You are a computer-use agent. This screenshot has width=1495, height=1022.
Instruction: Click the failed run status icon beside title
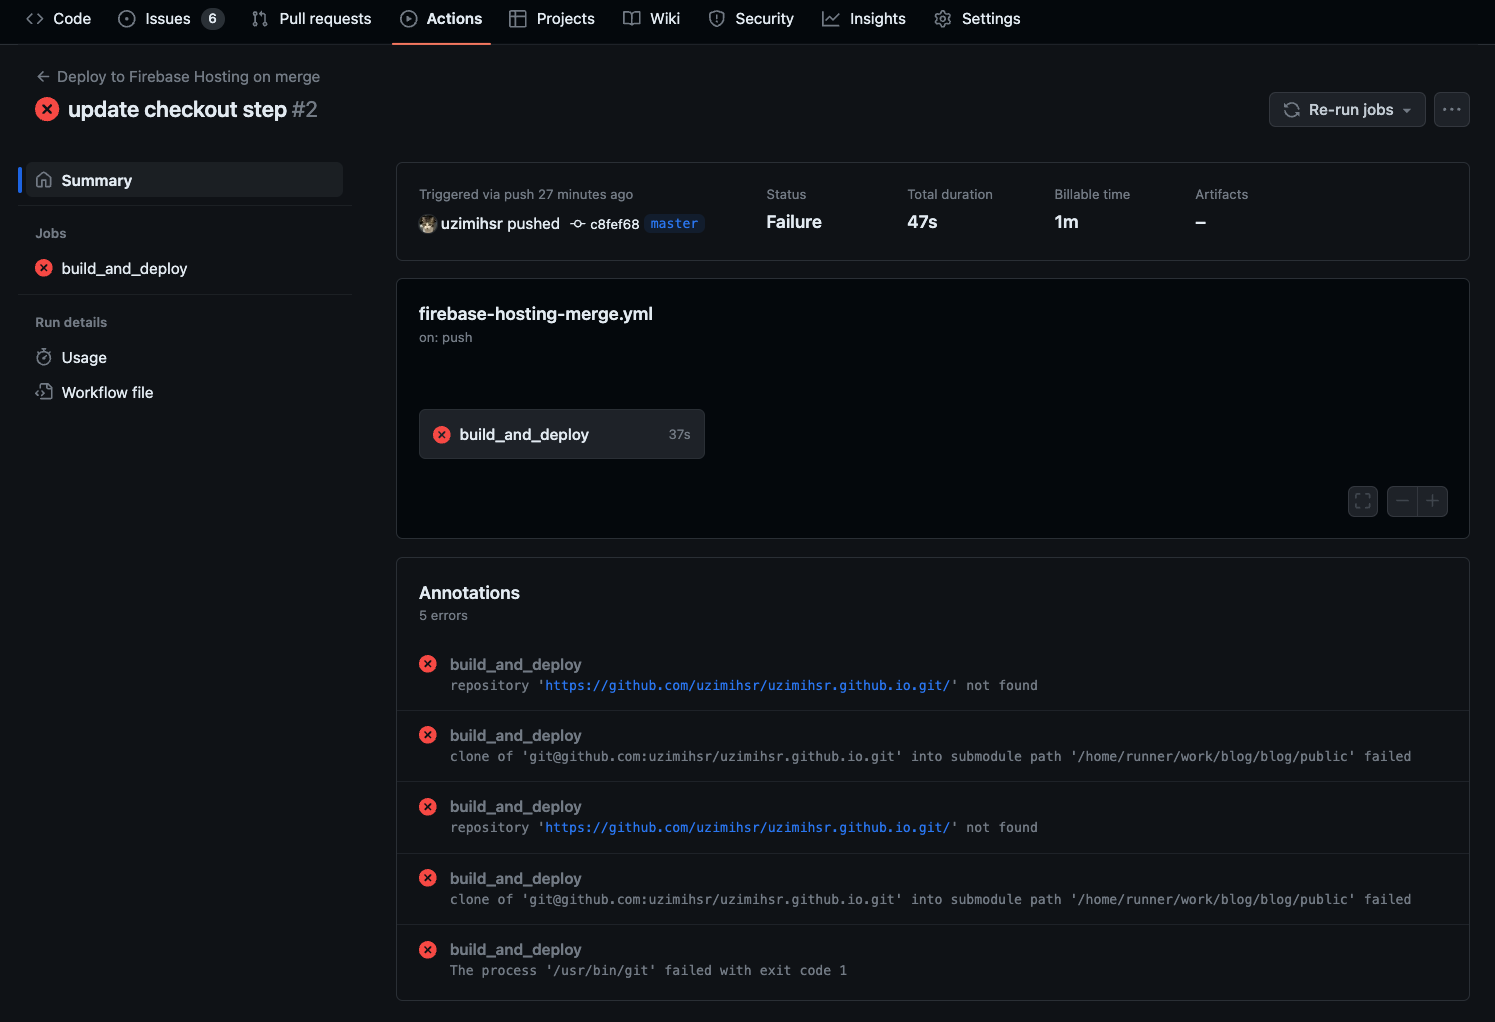pos(47,109)
